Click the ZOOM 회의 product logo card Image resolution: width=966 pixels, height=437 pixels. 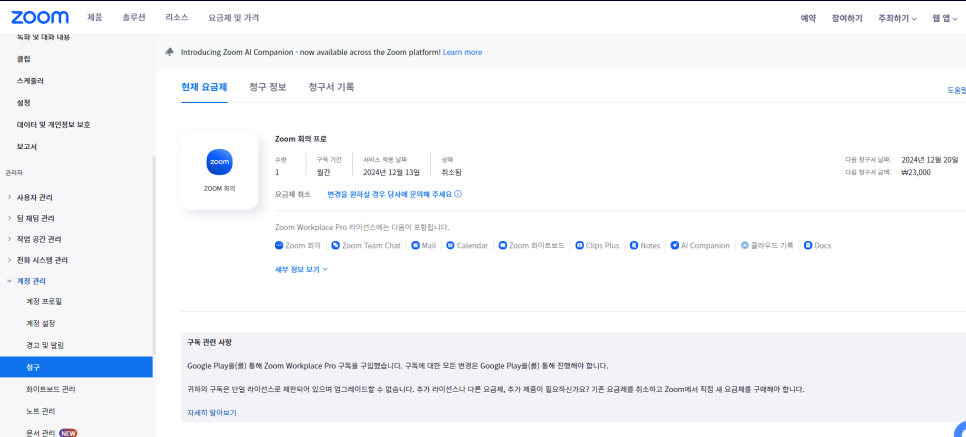[x=219, y=171]
